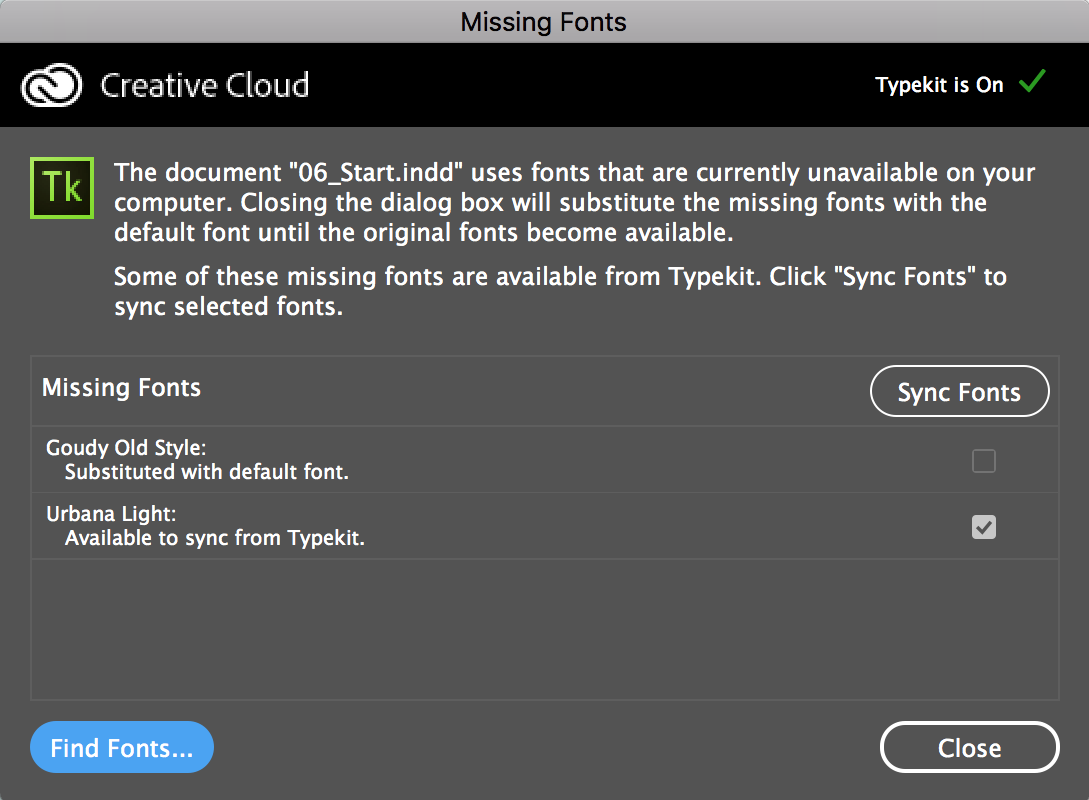The width and height of the screenshot is (1089, 800).
Task: Uncheck the Urbana Light sync checkbox
Action: 983,527
